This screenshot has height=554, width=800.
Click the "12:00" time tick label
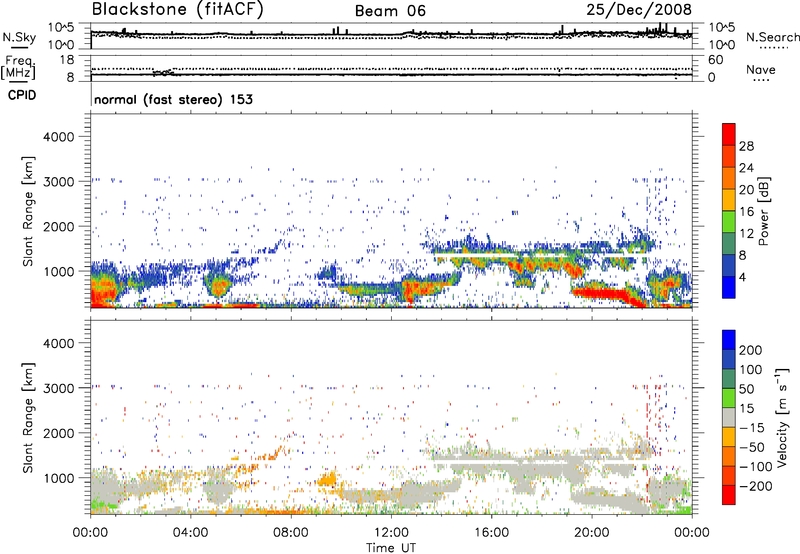pyautogui.click(x=391, y=533)
